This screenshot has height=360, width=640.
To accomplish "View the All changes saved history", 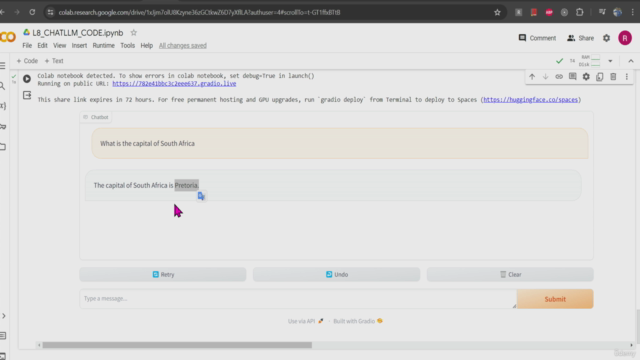I will 182,45.
